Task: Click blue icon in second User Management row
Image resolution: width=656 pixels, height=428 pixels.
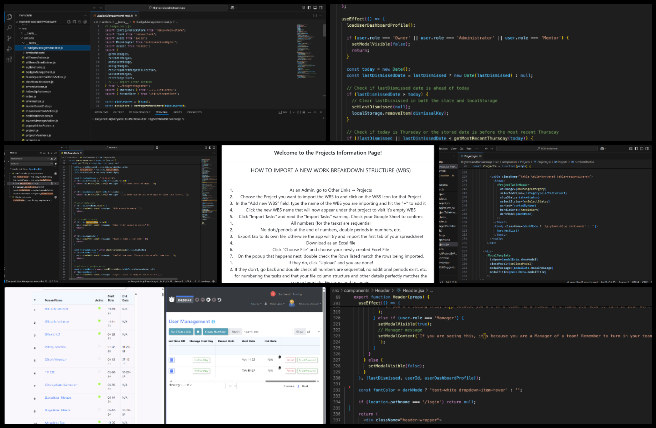Action: click(172, 371)
